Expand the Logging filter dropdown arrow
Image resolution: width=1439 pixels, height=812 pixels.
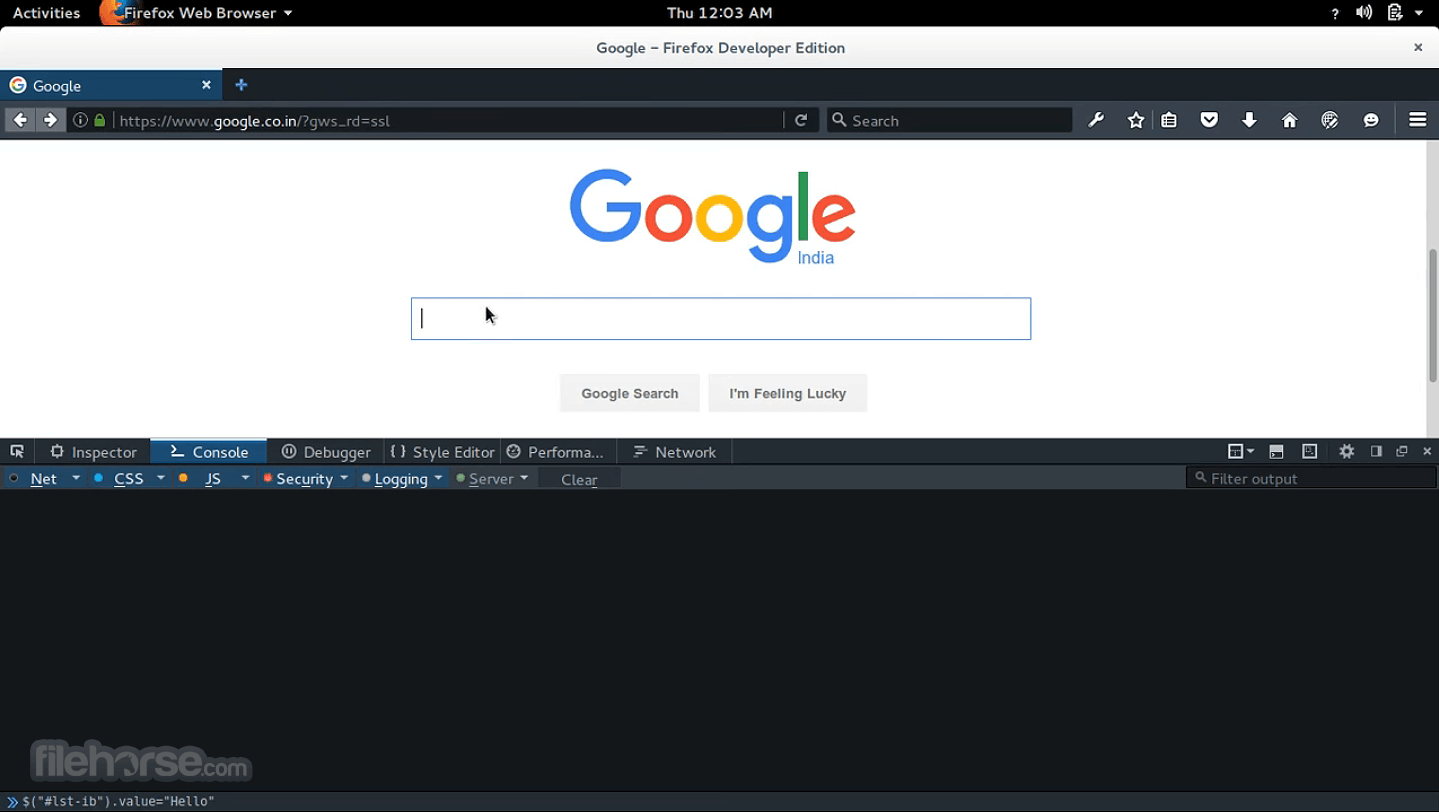tap(438, 478)
